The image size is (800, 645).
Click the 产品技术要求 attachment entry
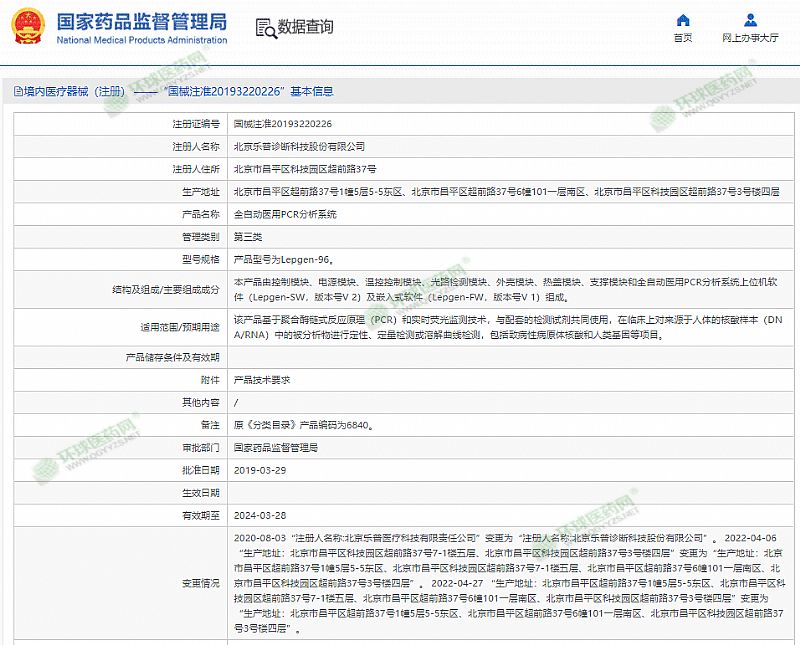(261, 380)
